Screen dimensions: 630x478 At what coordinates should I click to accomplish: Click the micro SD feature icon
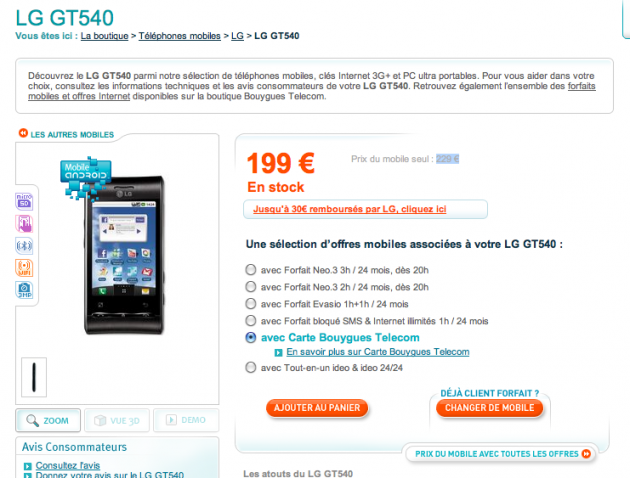coord(24,202)
